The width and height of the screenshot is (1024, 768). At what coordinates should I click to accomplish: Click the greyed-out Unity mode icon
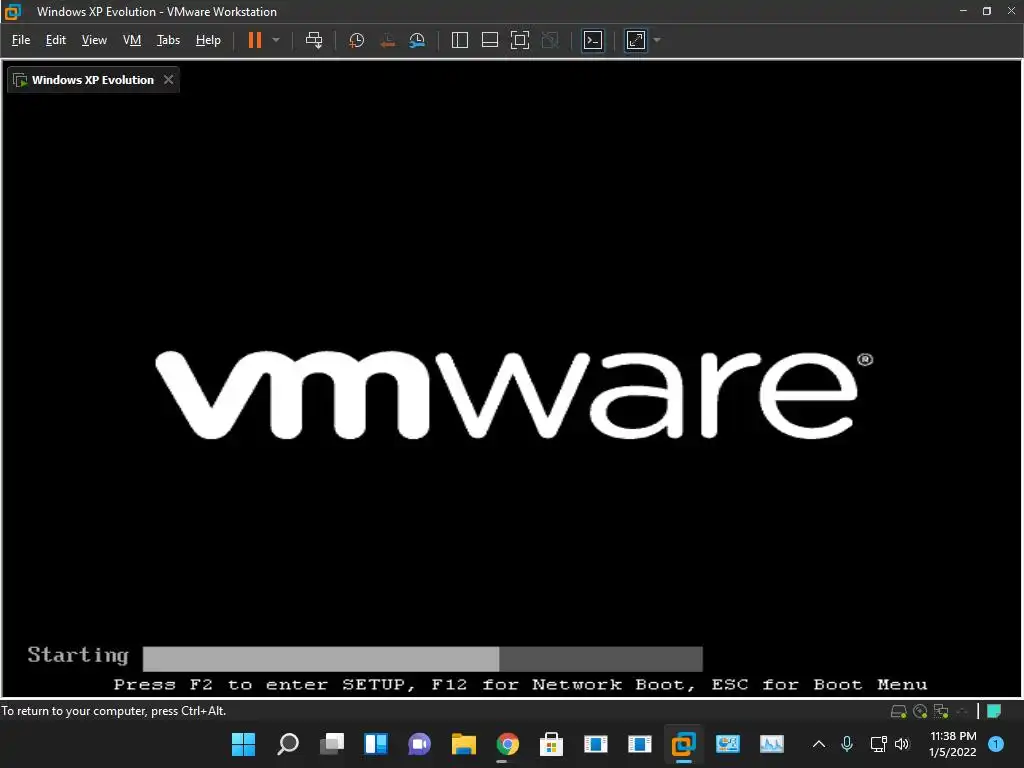coord(551,40)
